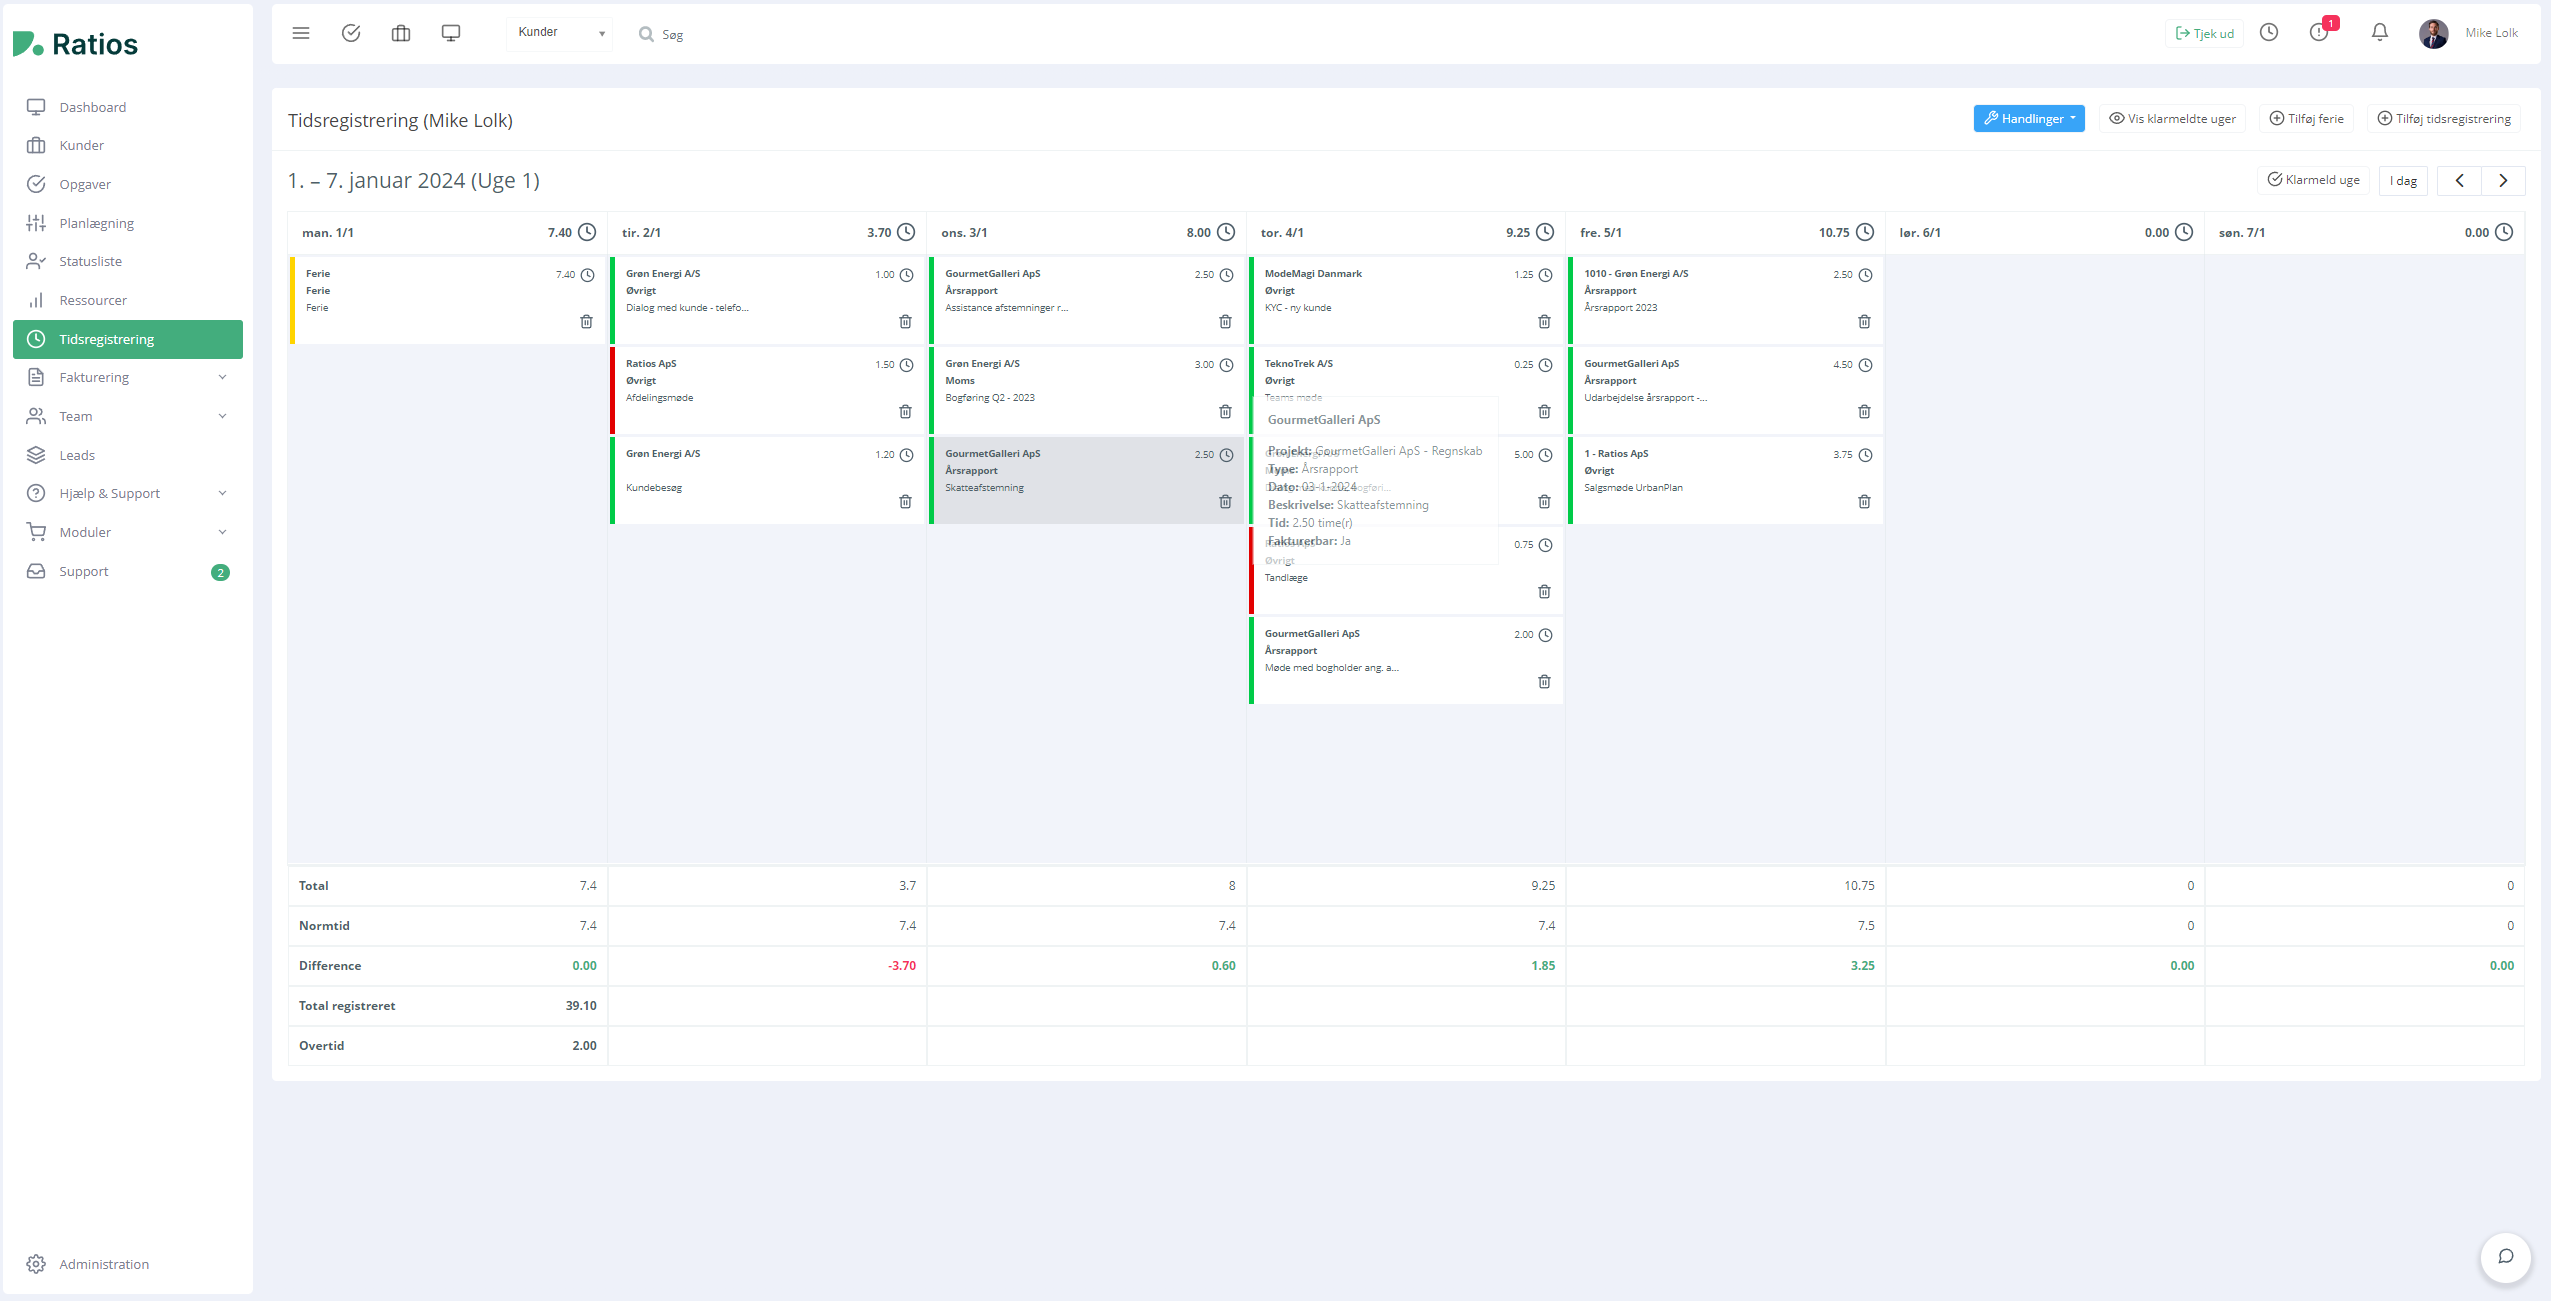
Task: Open the timer clock icon in header
Action: [x=2269, y=32]
